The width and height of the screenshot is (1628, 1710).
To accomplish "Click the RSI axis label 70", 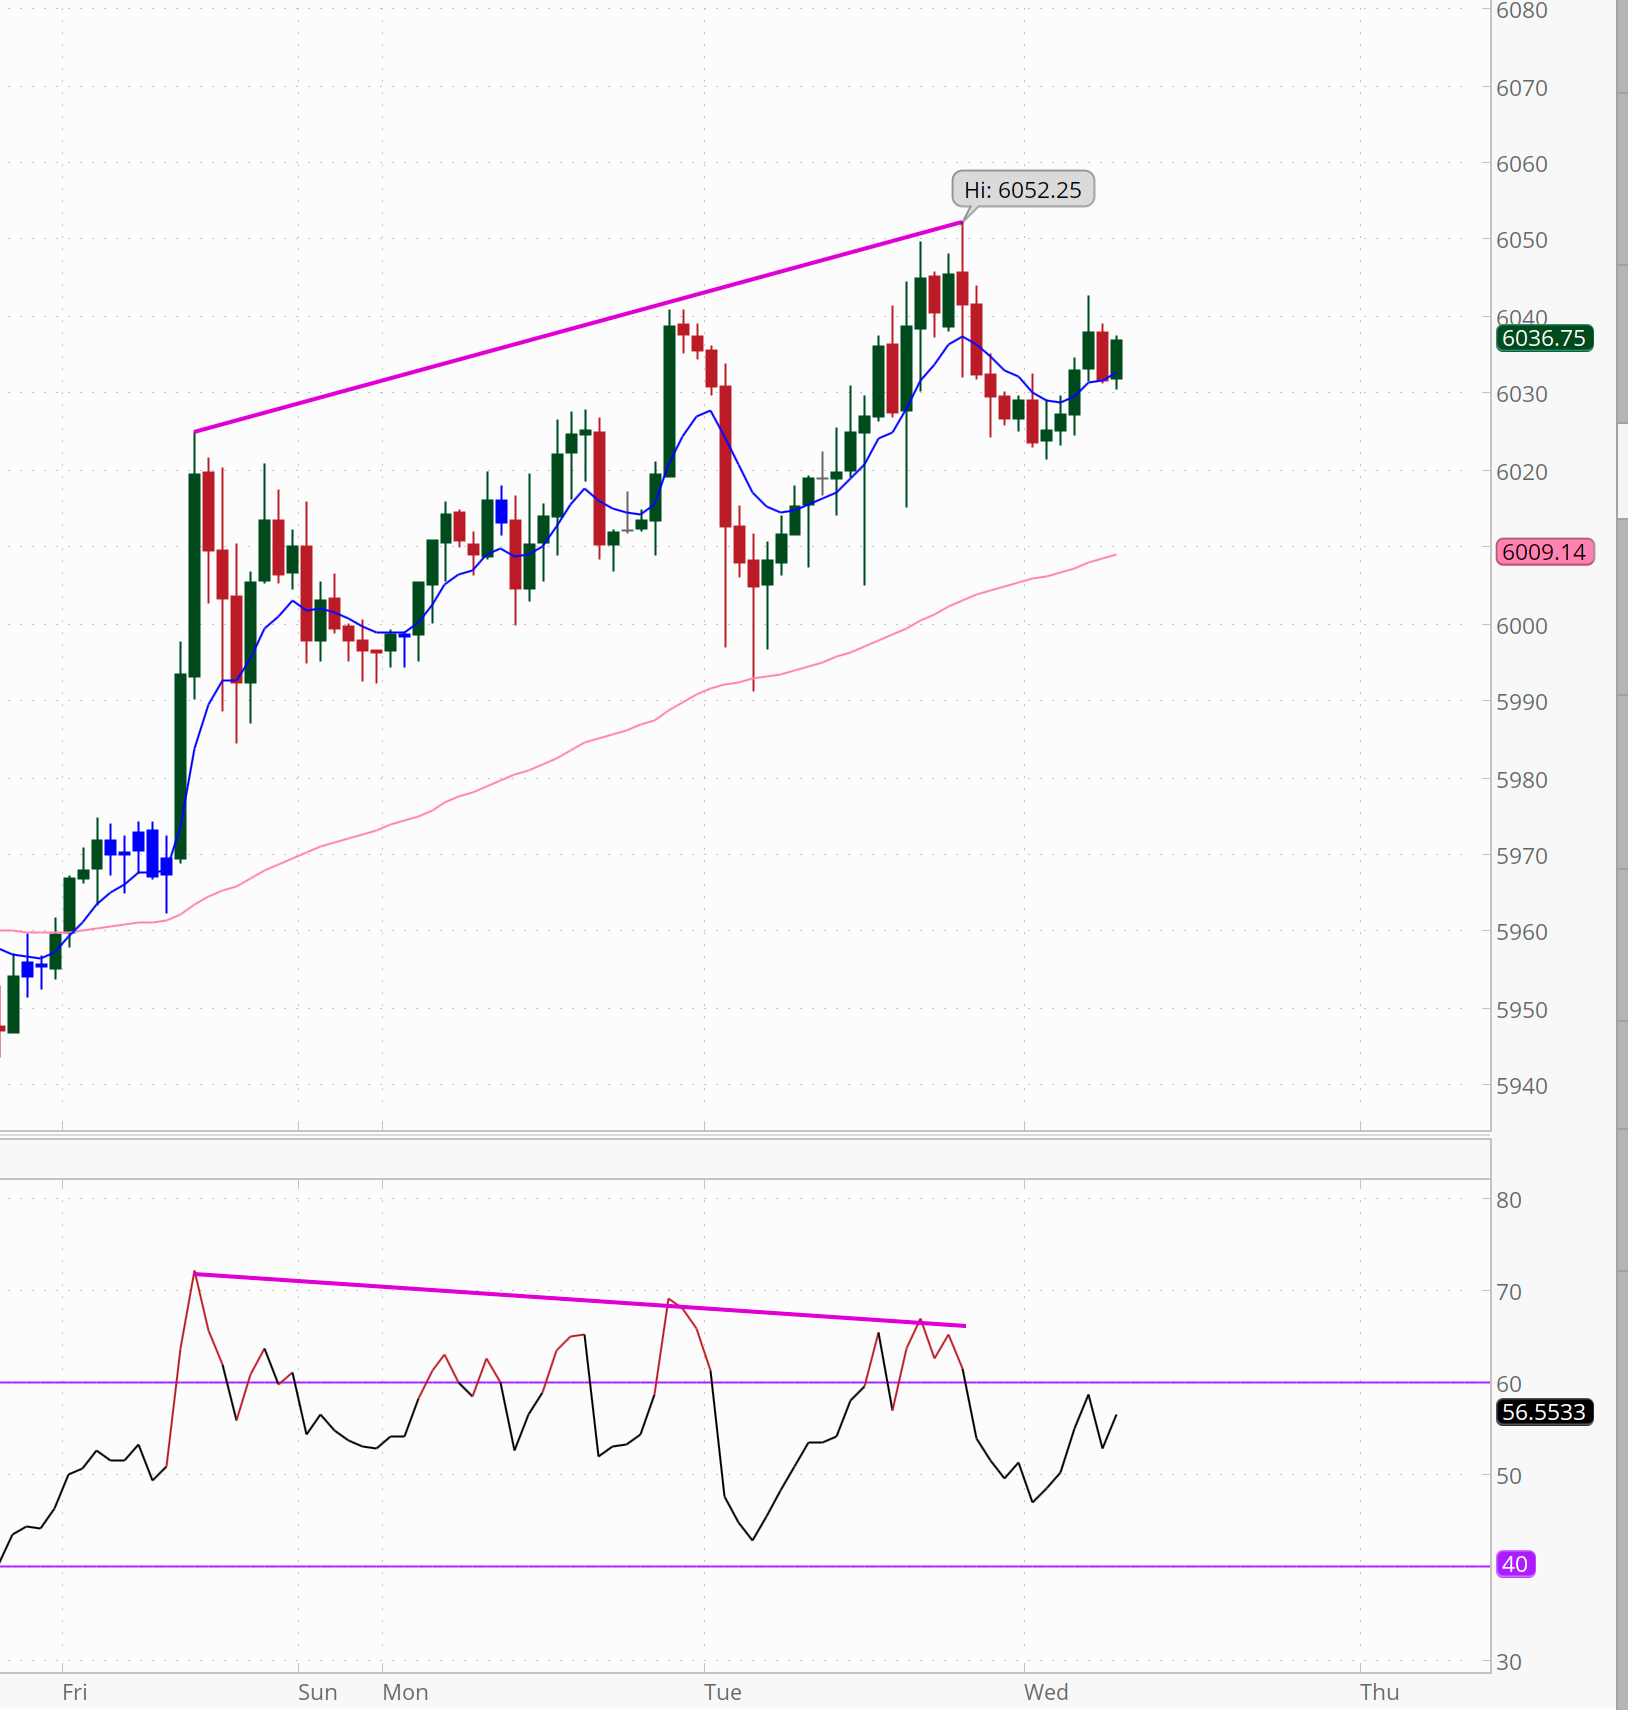I will pos(1509,1292).
